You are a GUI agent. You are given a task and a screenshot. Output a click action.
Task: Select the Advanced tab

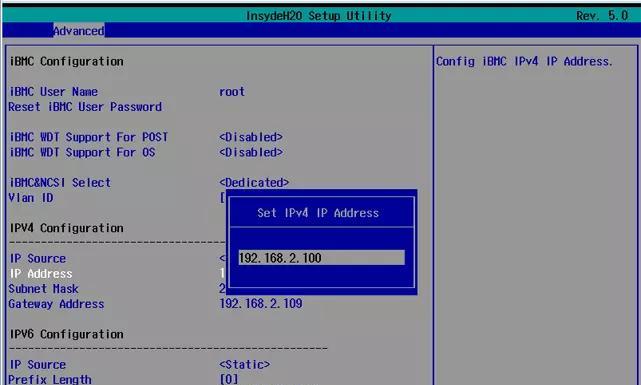point(78,31)
